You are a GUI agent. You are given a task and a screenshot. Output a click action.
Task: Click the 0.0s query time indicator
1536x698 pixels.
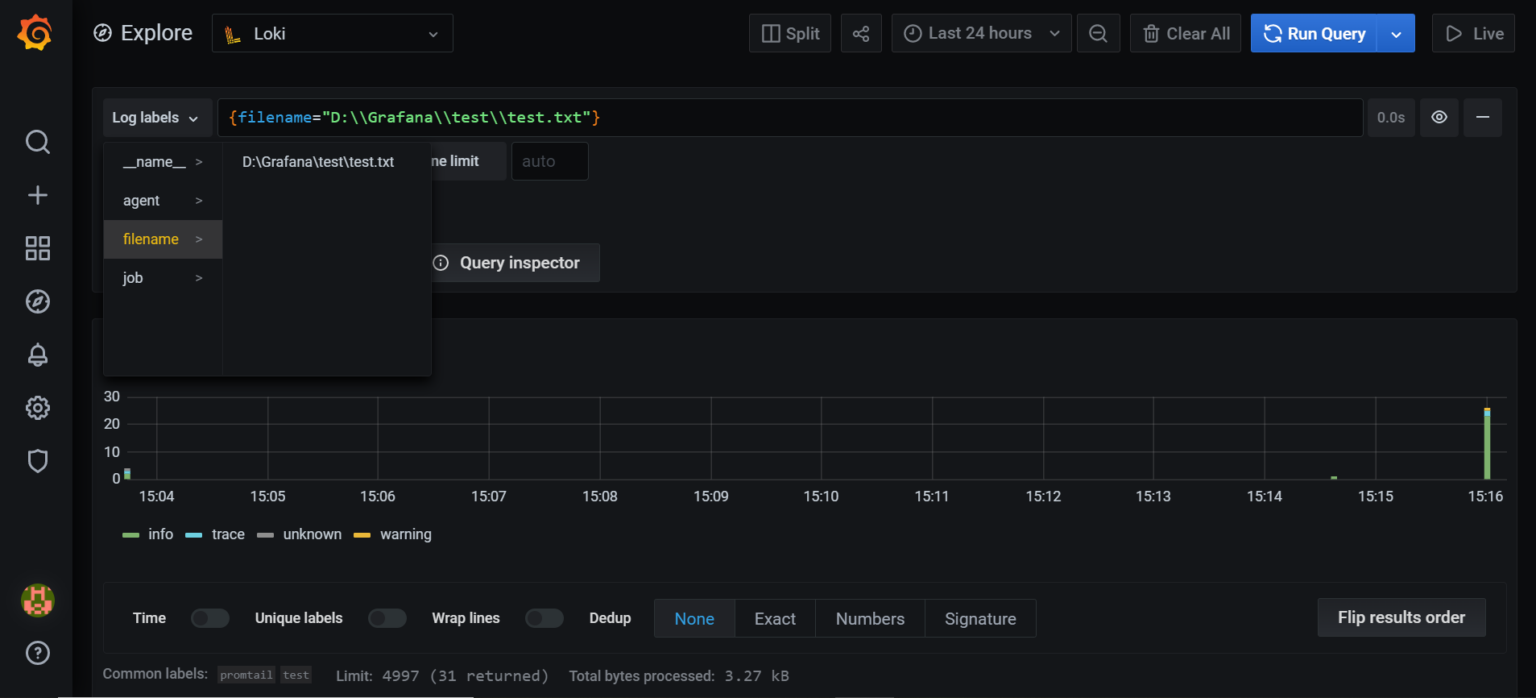[1391, 117]
